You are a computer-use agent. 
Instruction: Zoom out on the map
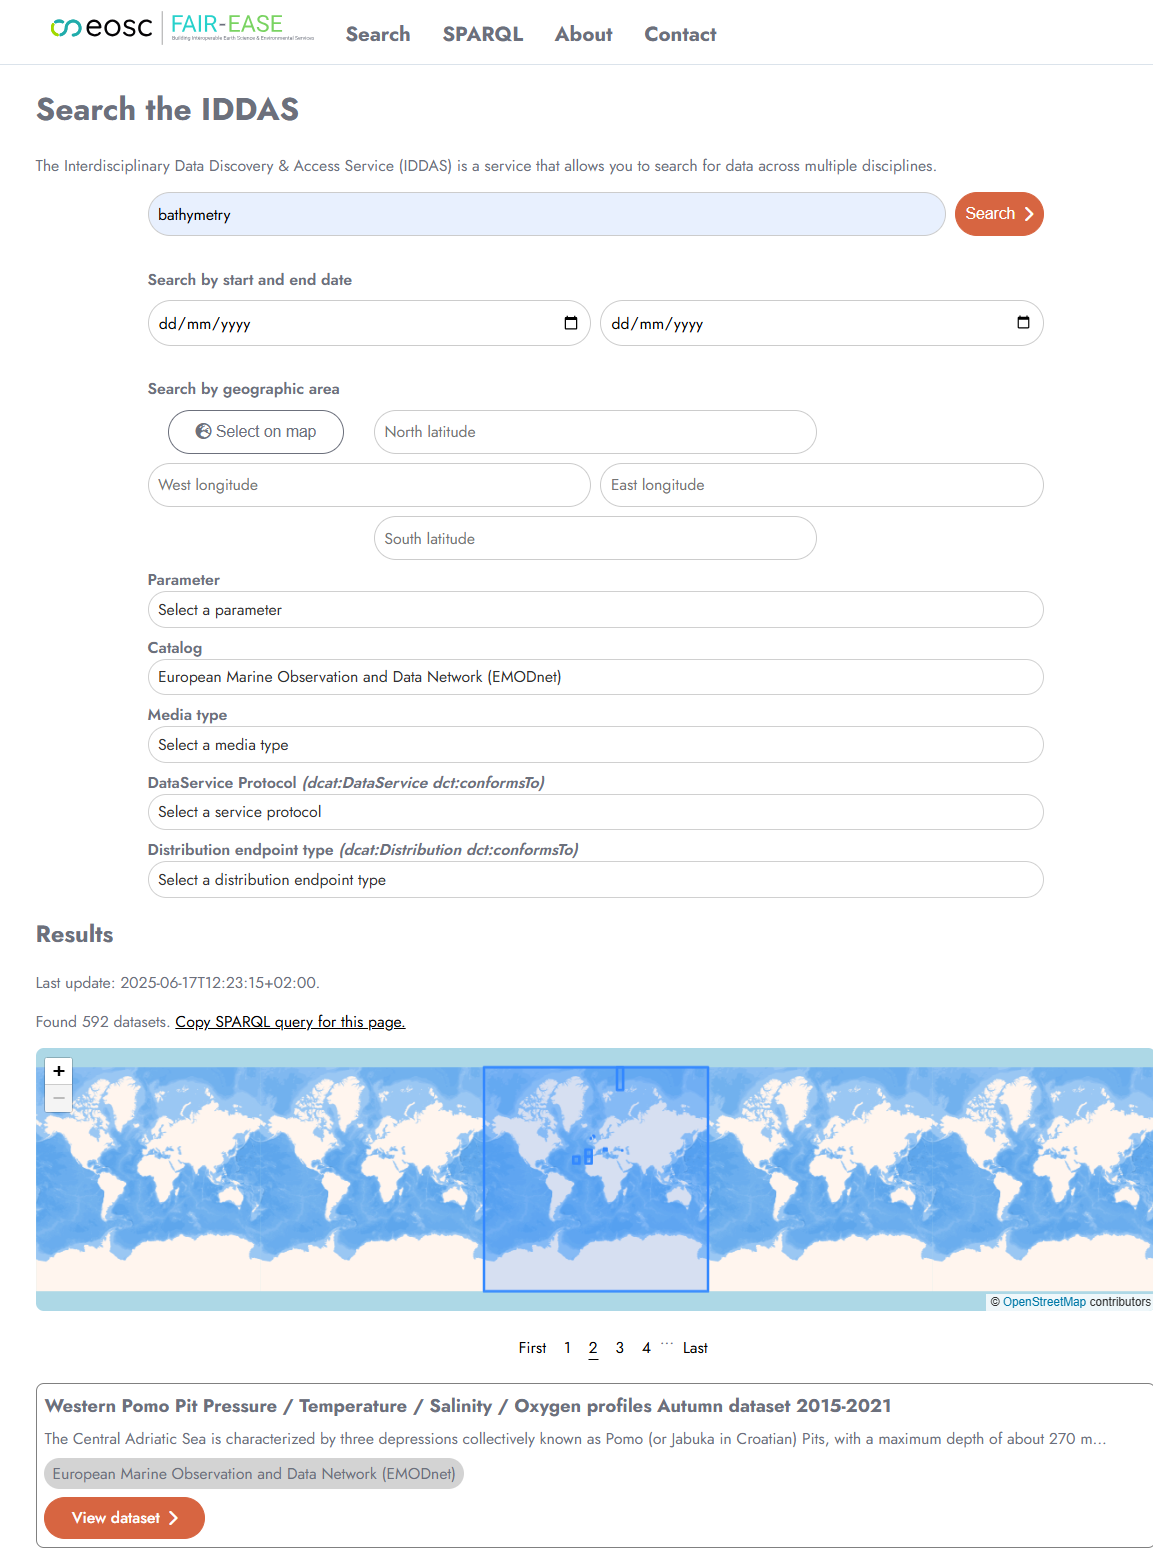point(59,1097)
